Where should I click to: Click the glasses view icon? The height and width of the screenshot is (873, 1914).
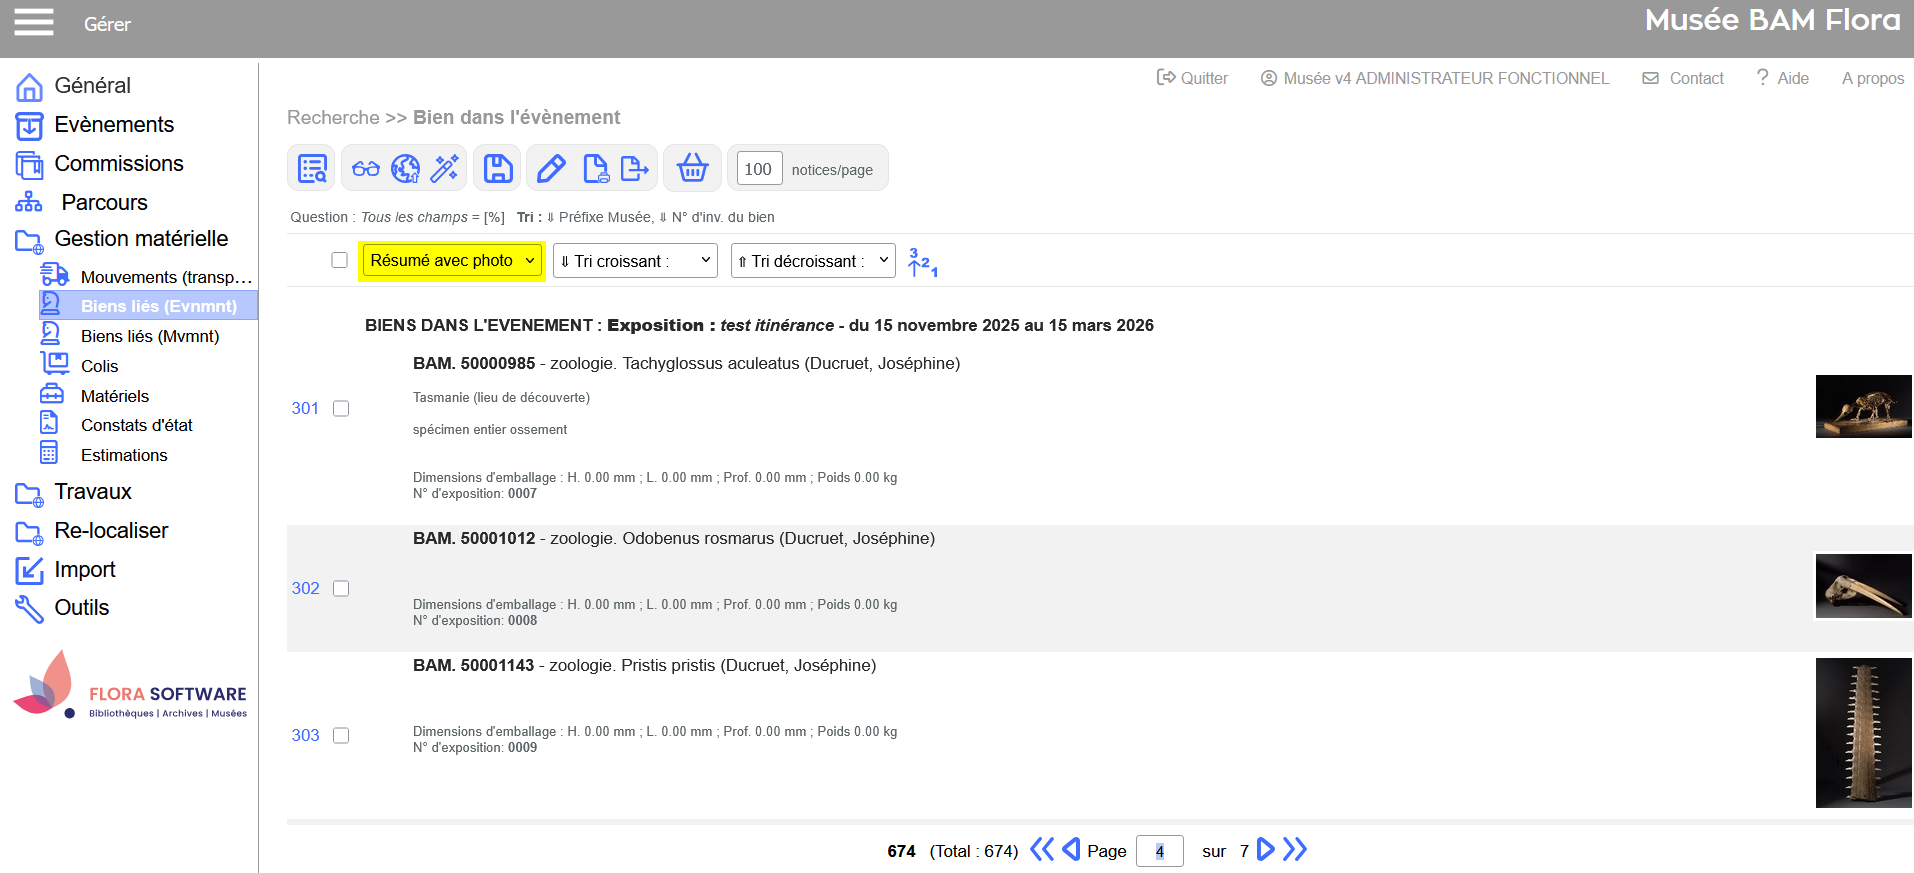coord(365,168)
